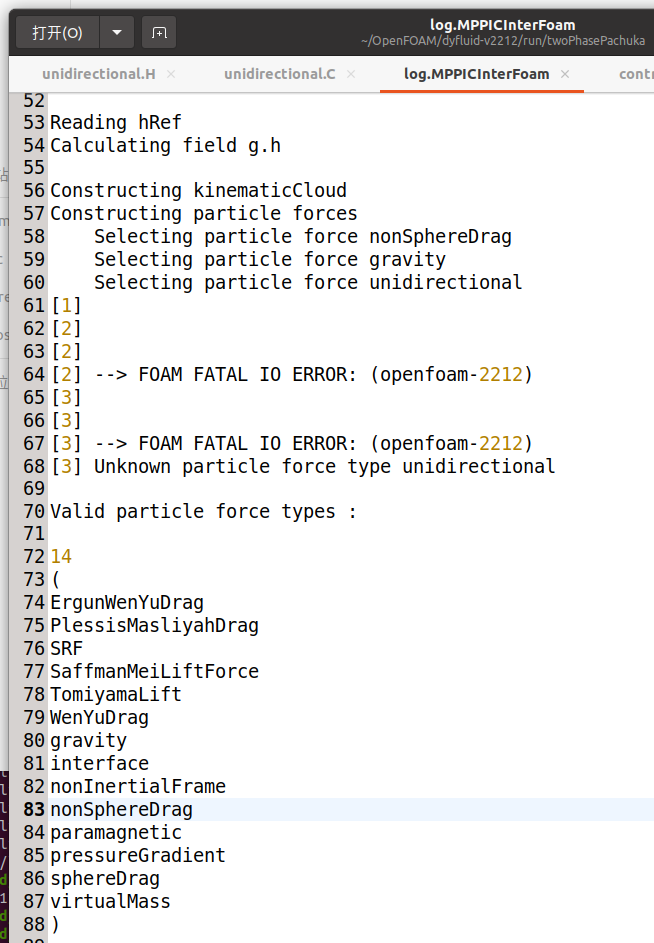
Task: Click the new document icon
Action: 160,33
